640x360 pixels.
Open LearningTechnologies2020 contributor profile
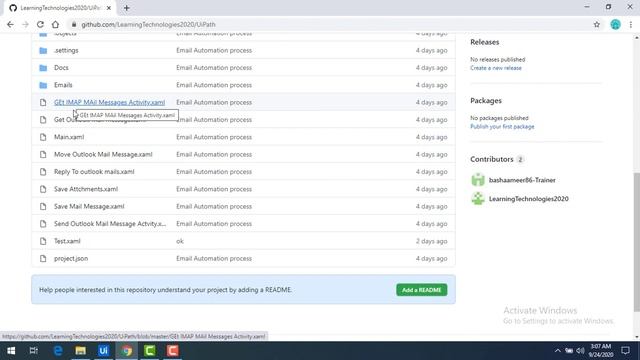click(529, 199)
